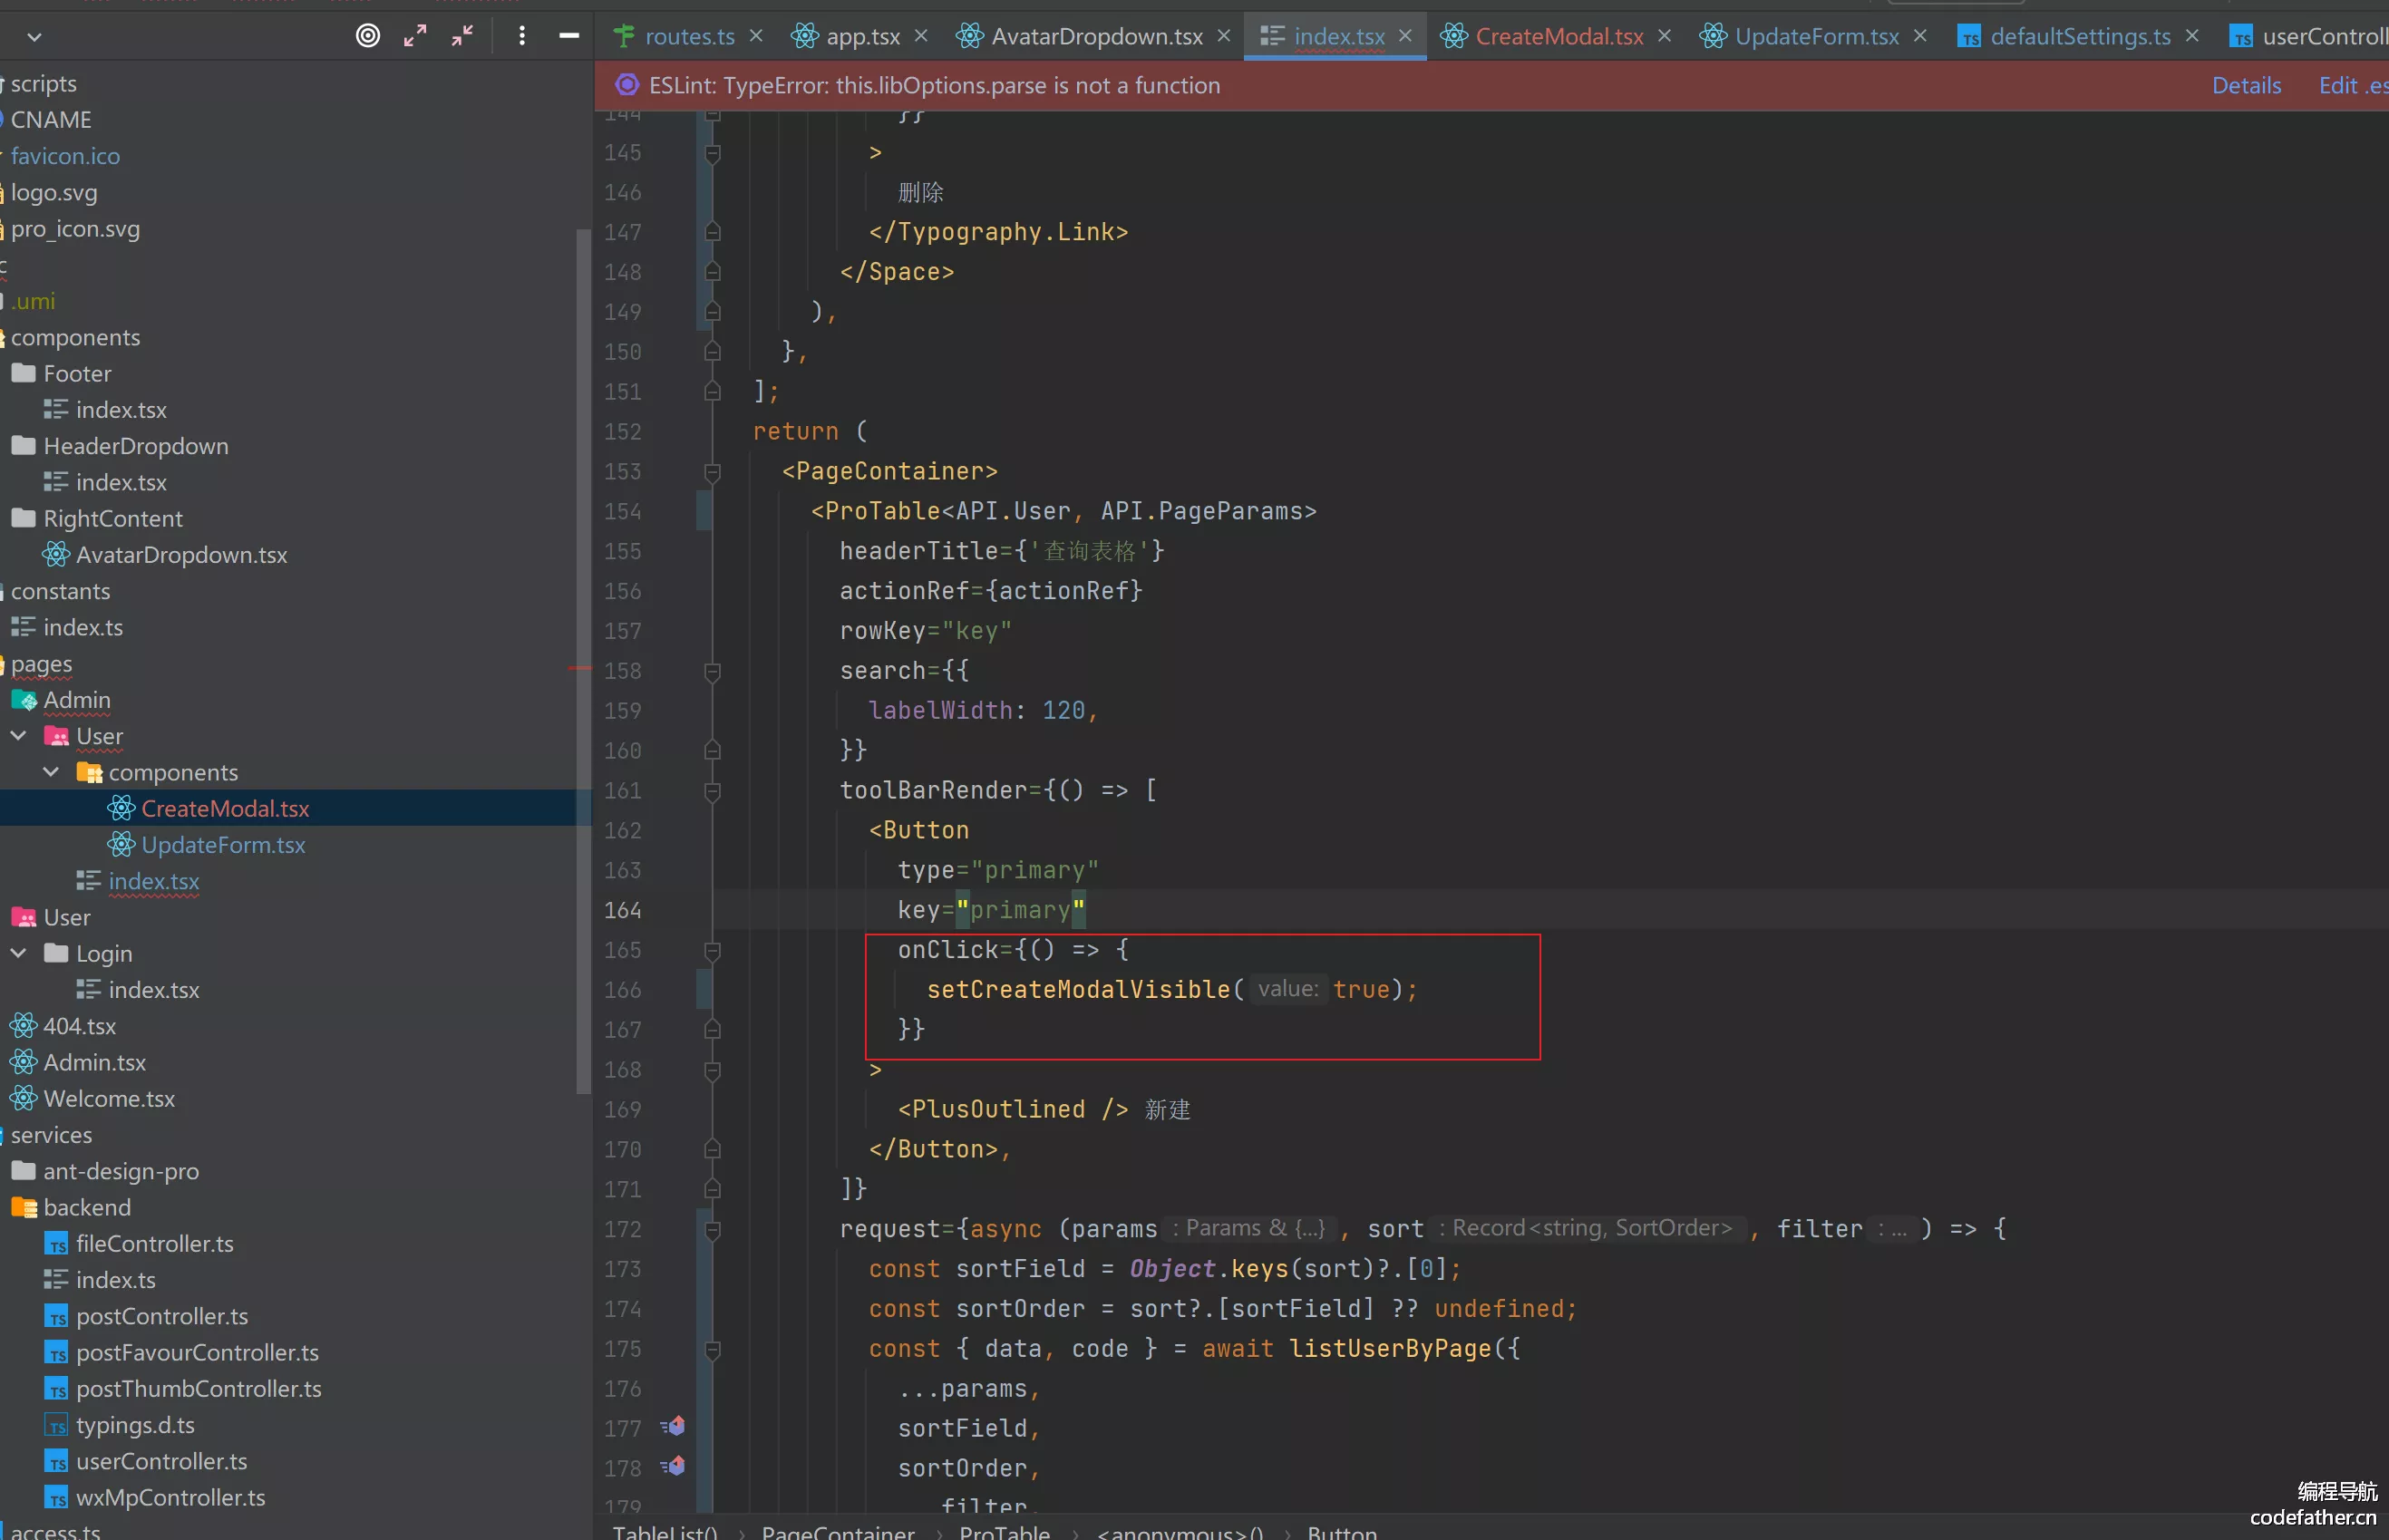
Task: Click the PageContainer breadcrumb
Action: [x=837, y=1531]
